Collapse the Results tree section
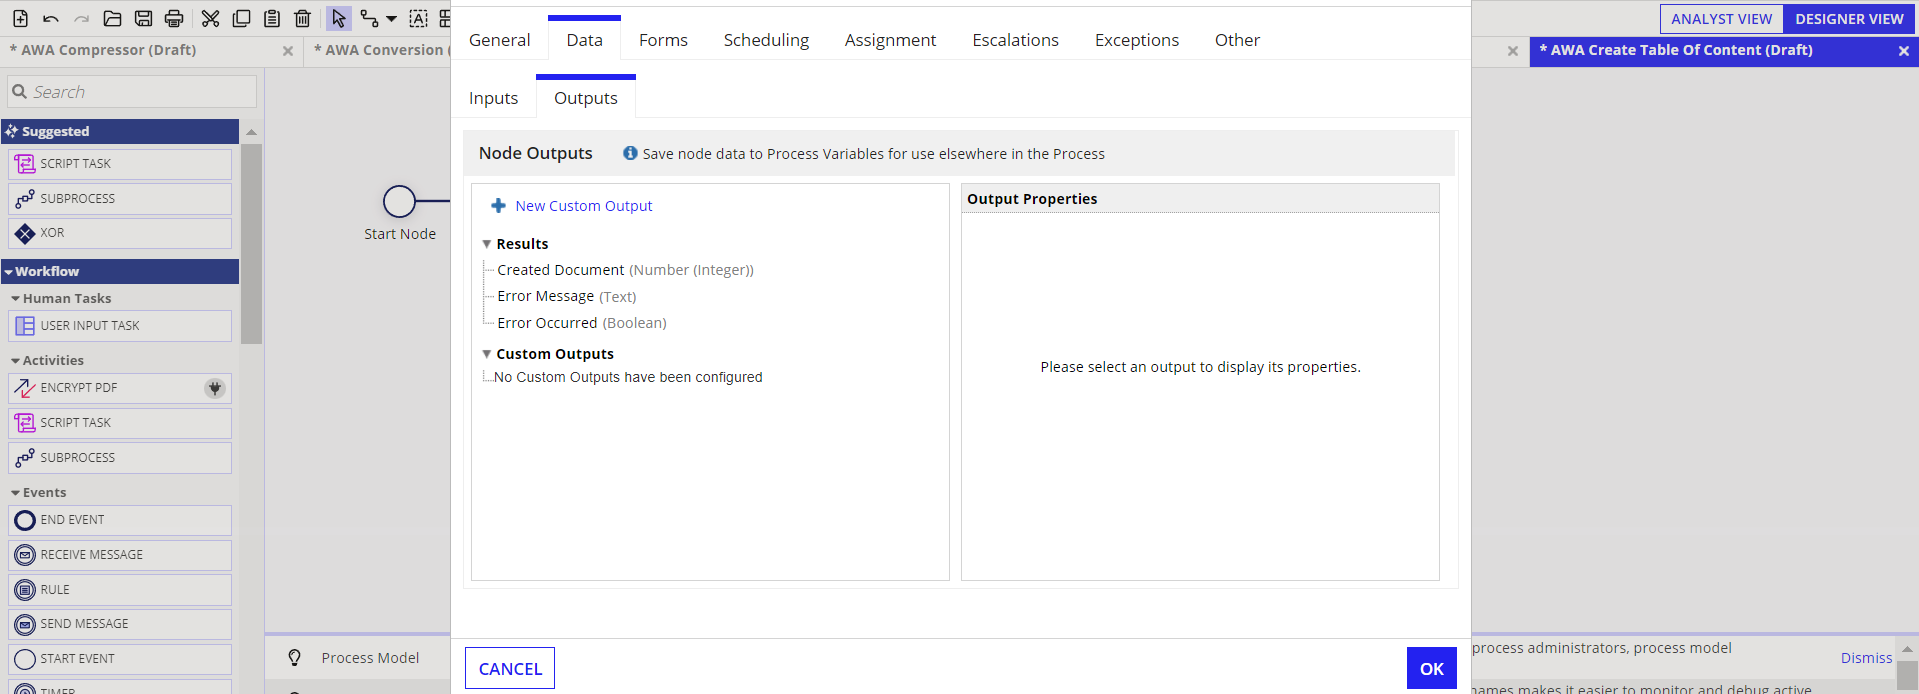The width and height of the screenshot is (1919, 694). [487, 244]
